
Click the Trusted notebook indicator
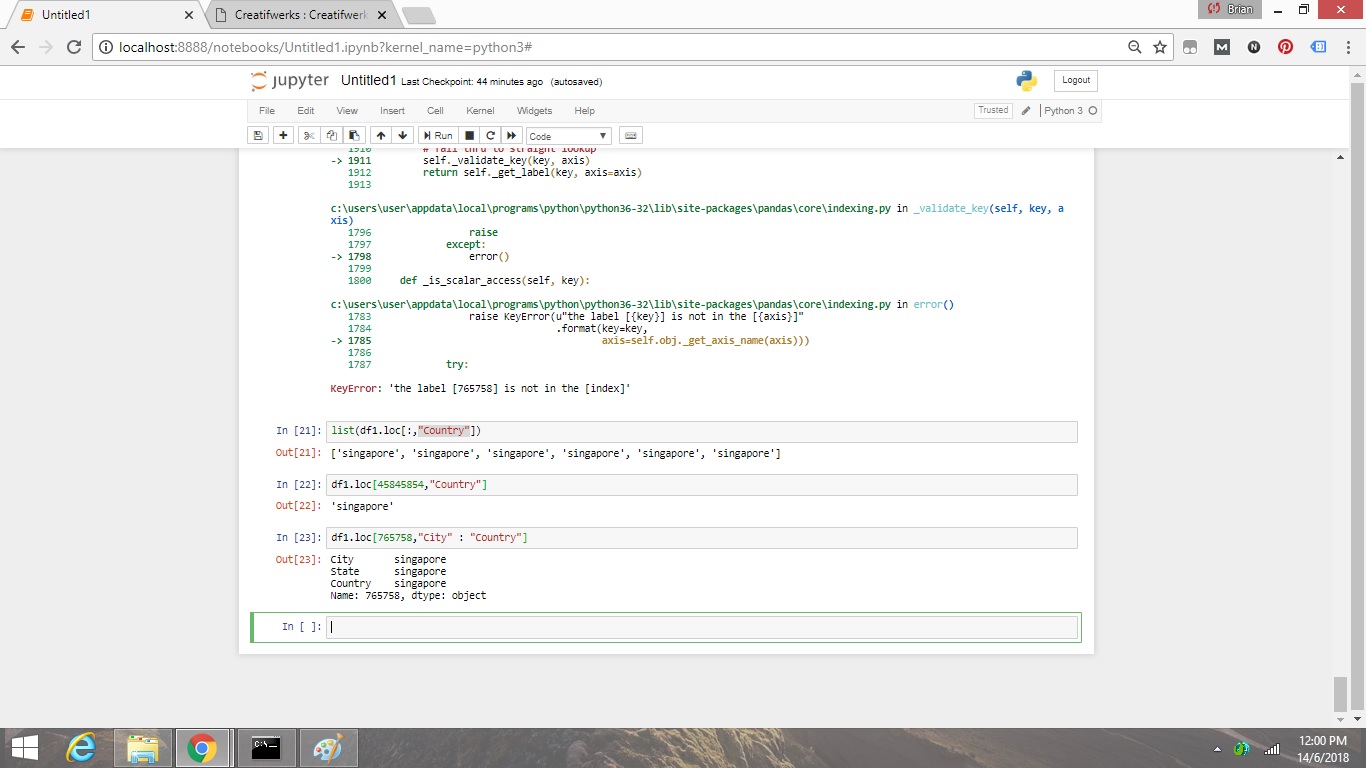993,110
